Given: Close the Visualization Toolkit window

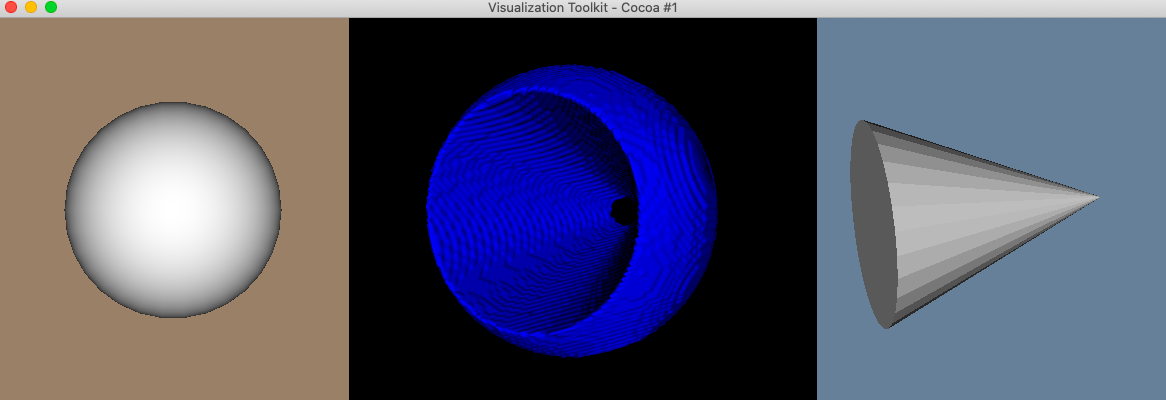Looking at the screenshot, I should point(11,7).
